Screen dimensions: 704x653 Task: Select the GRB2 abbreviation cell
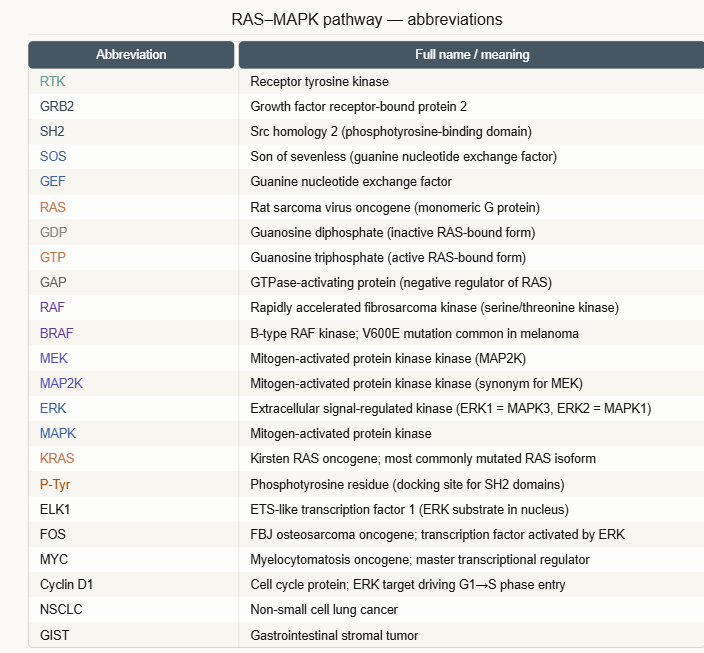coord(57,106)
